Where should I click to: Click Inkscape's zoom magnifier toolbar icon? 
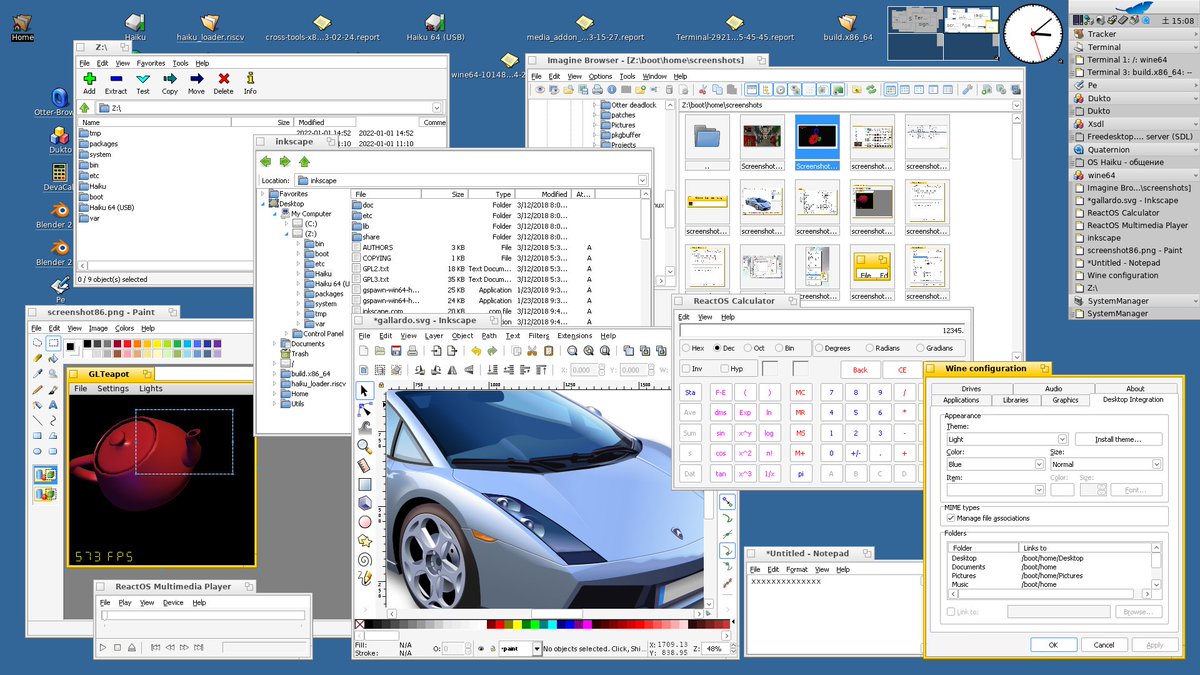coord(572,351)
